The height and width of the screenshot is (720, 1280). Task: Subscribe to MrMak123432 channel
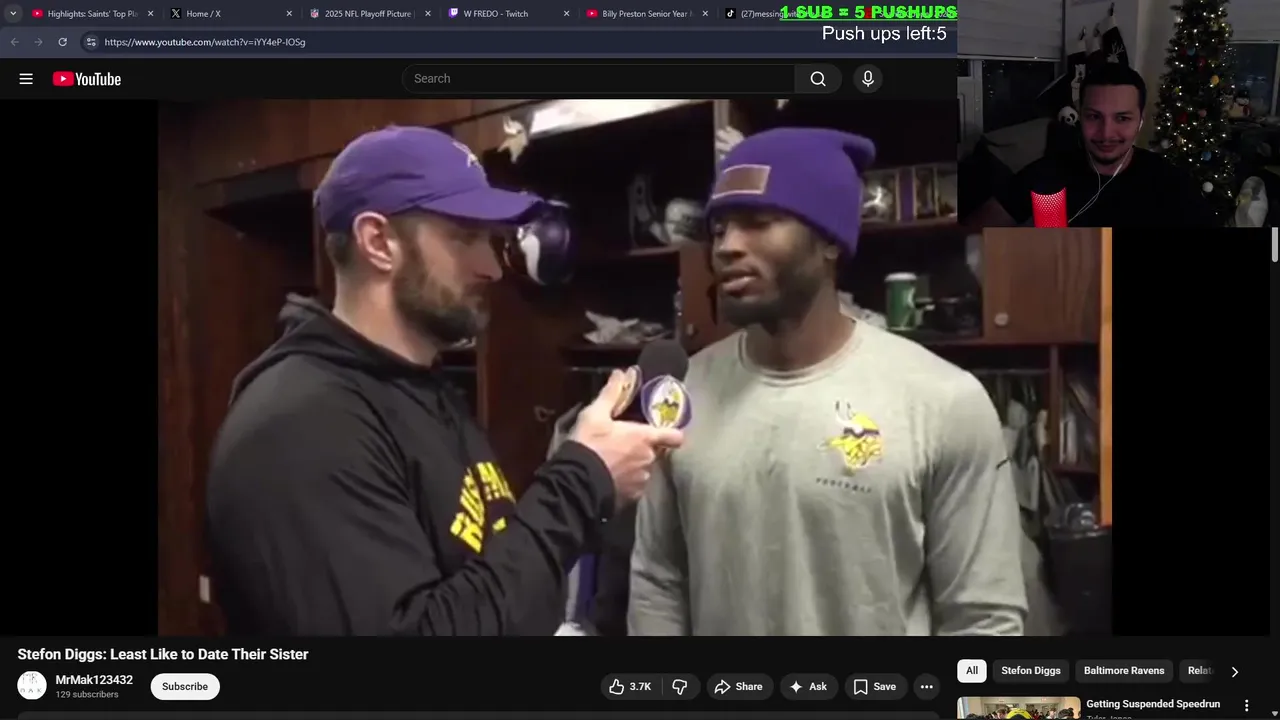(x=185, y=687)
